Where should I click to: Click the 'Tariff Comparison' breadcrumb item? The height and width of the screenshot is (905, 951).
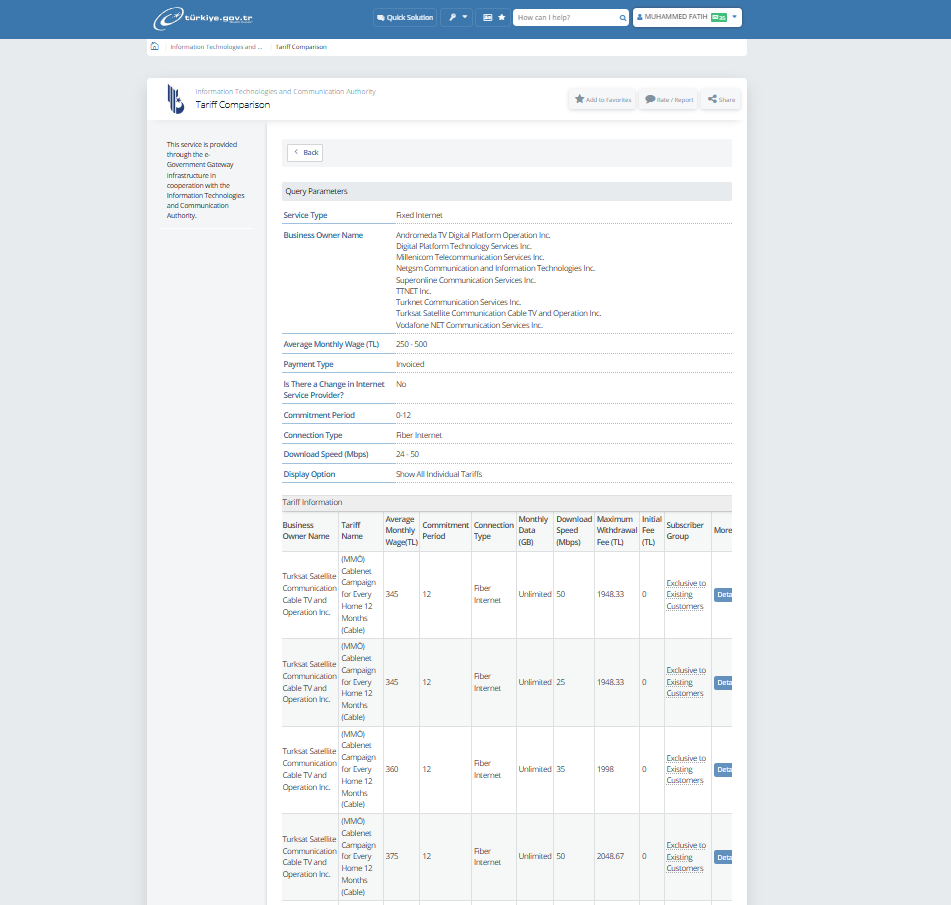click(x=301, y=47)
